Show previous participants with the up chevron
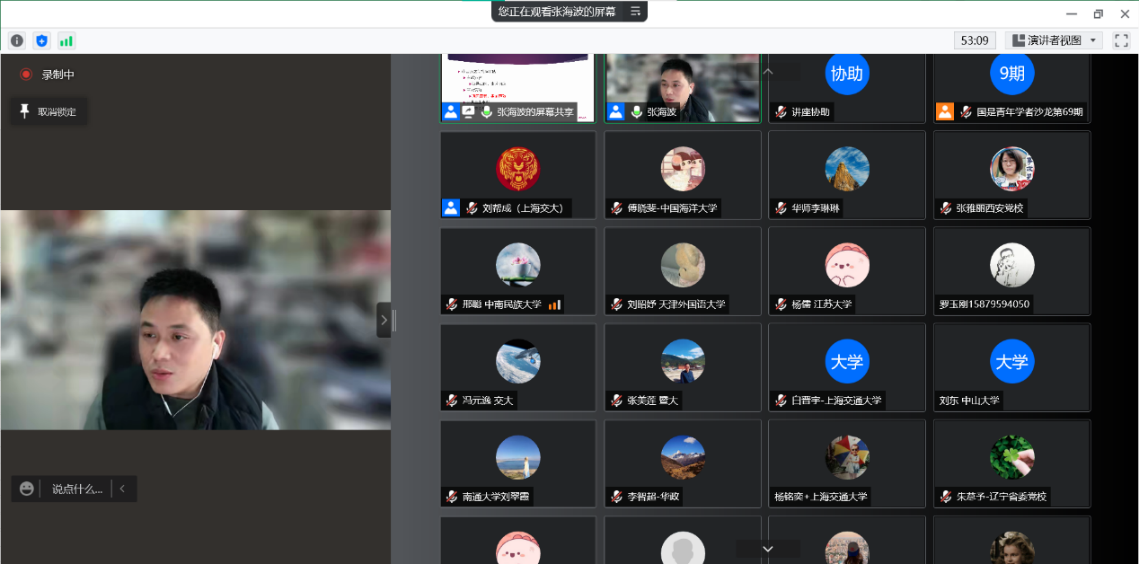This screenshot has height=564, width=1139. pyautogui.click(x=768, y=71)
